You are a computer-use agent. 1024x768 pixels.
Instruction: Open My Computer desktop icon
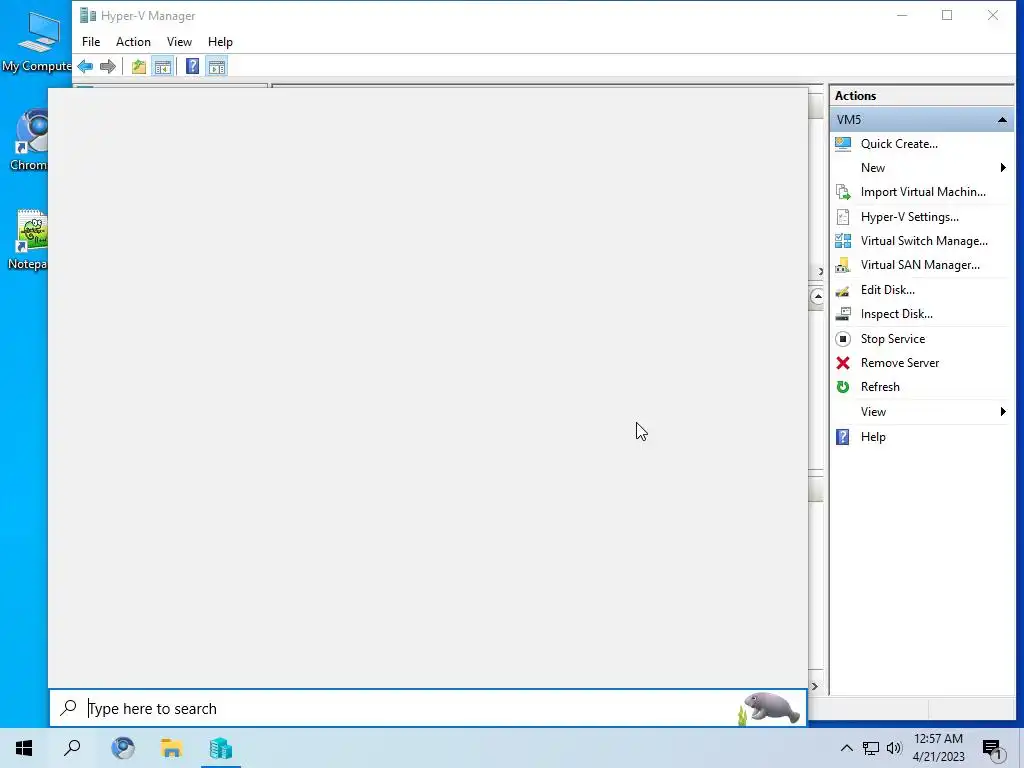pos(37,41)
